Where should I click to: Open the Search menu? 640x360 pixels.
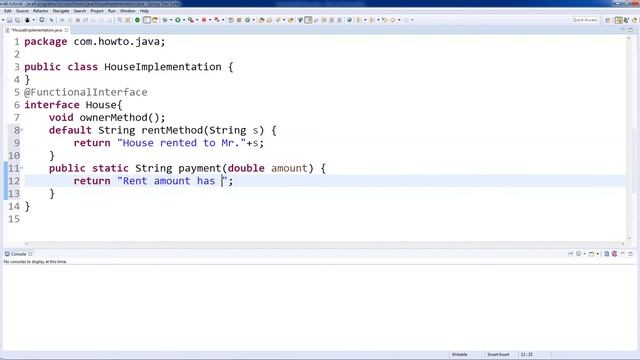80,11
